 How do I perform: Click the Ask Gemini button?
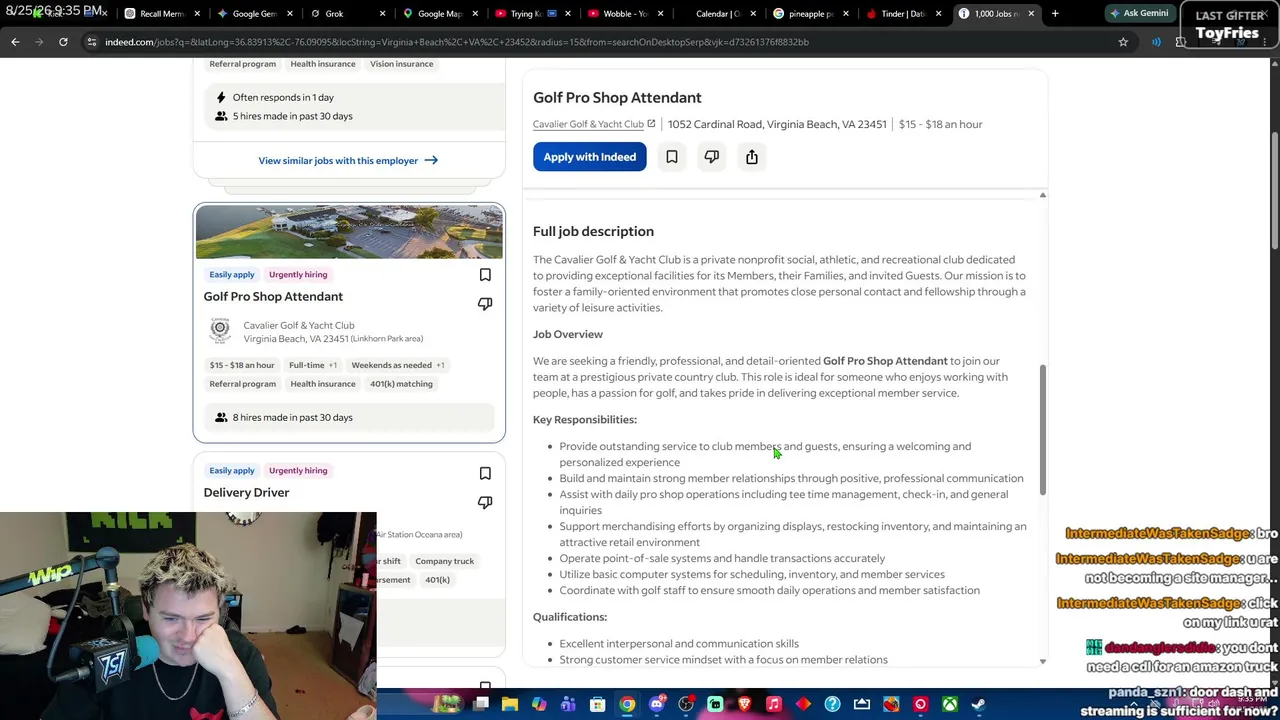pyautogui.click(x=1139, y=14)
